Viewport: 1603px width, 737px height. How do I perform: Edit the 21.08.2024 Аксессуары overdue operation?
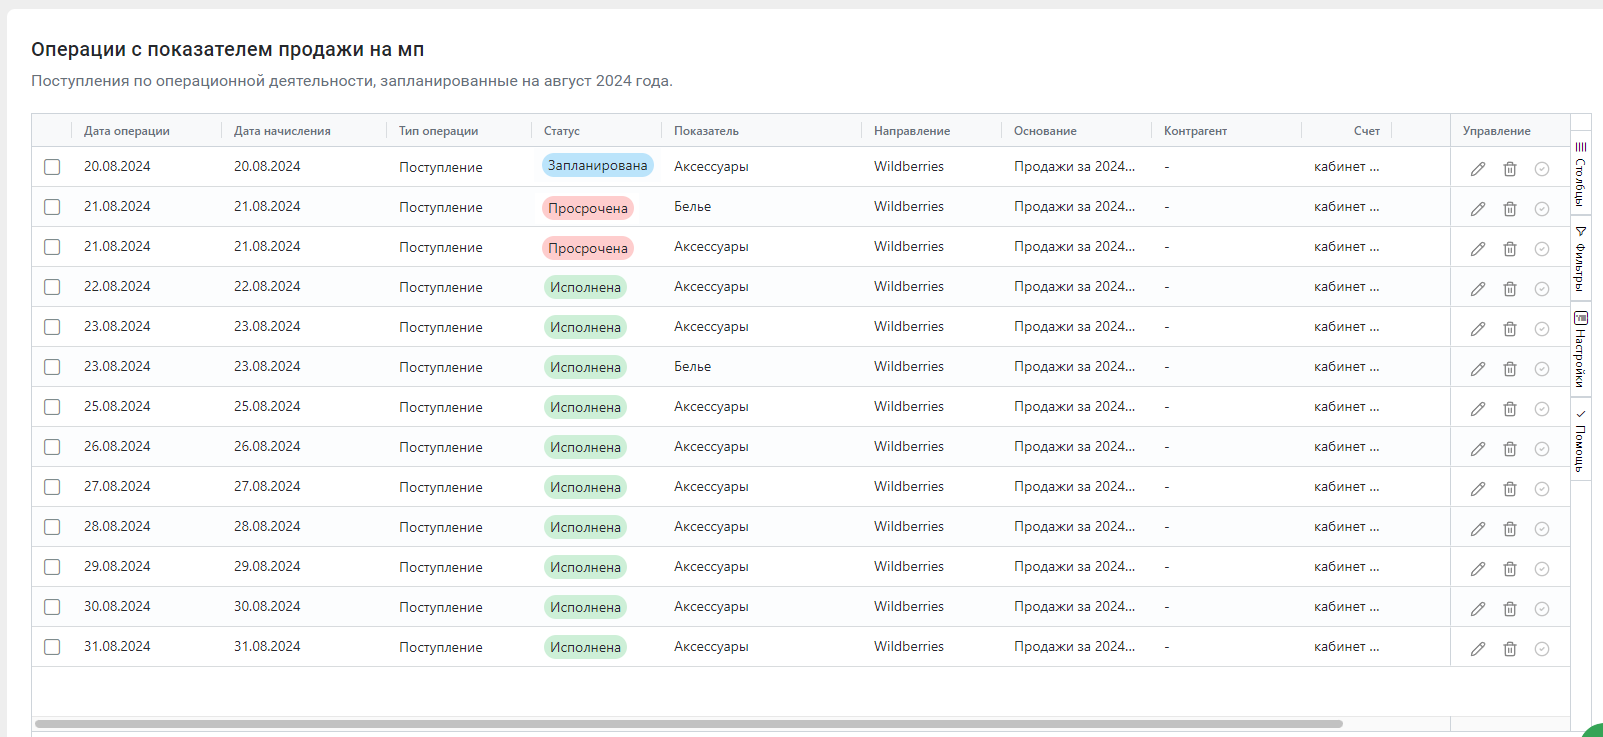tap(1478, 249)
